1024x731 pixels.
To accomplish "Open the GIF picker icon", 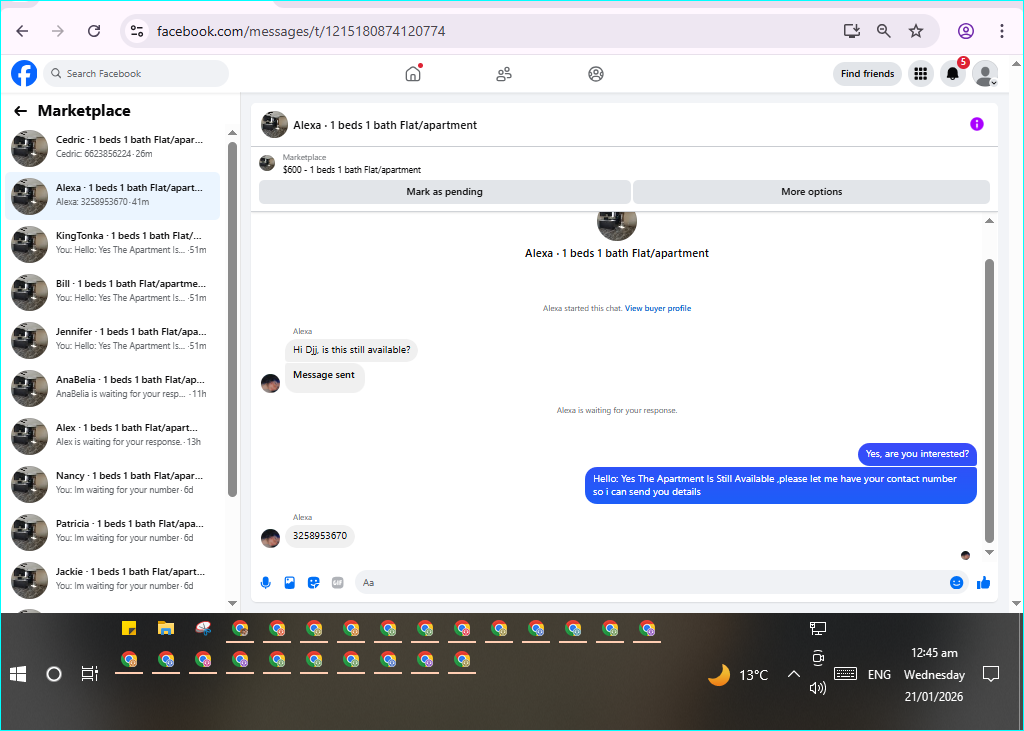I will coord(338,583).
